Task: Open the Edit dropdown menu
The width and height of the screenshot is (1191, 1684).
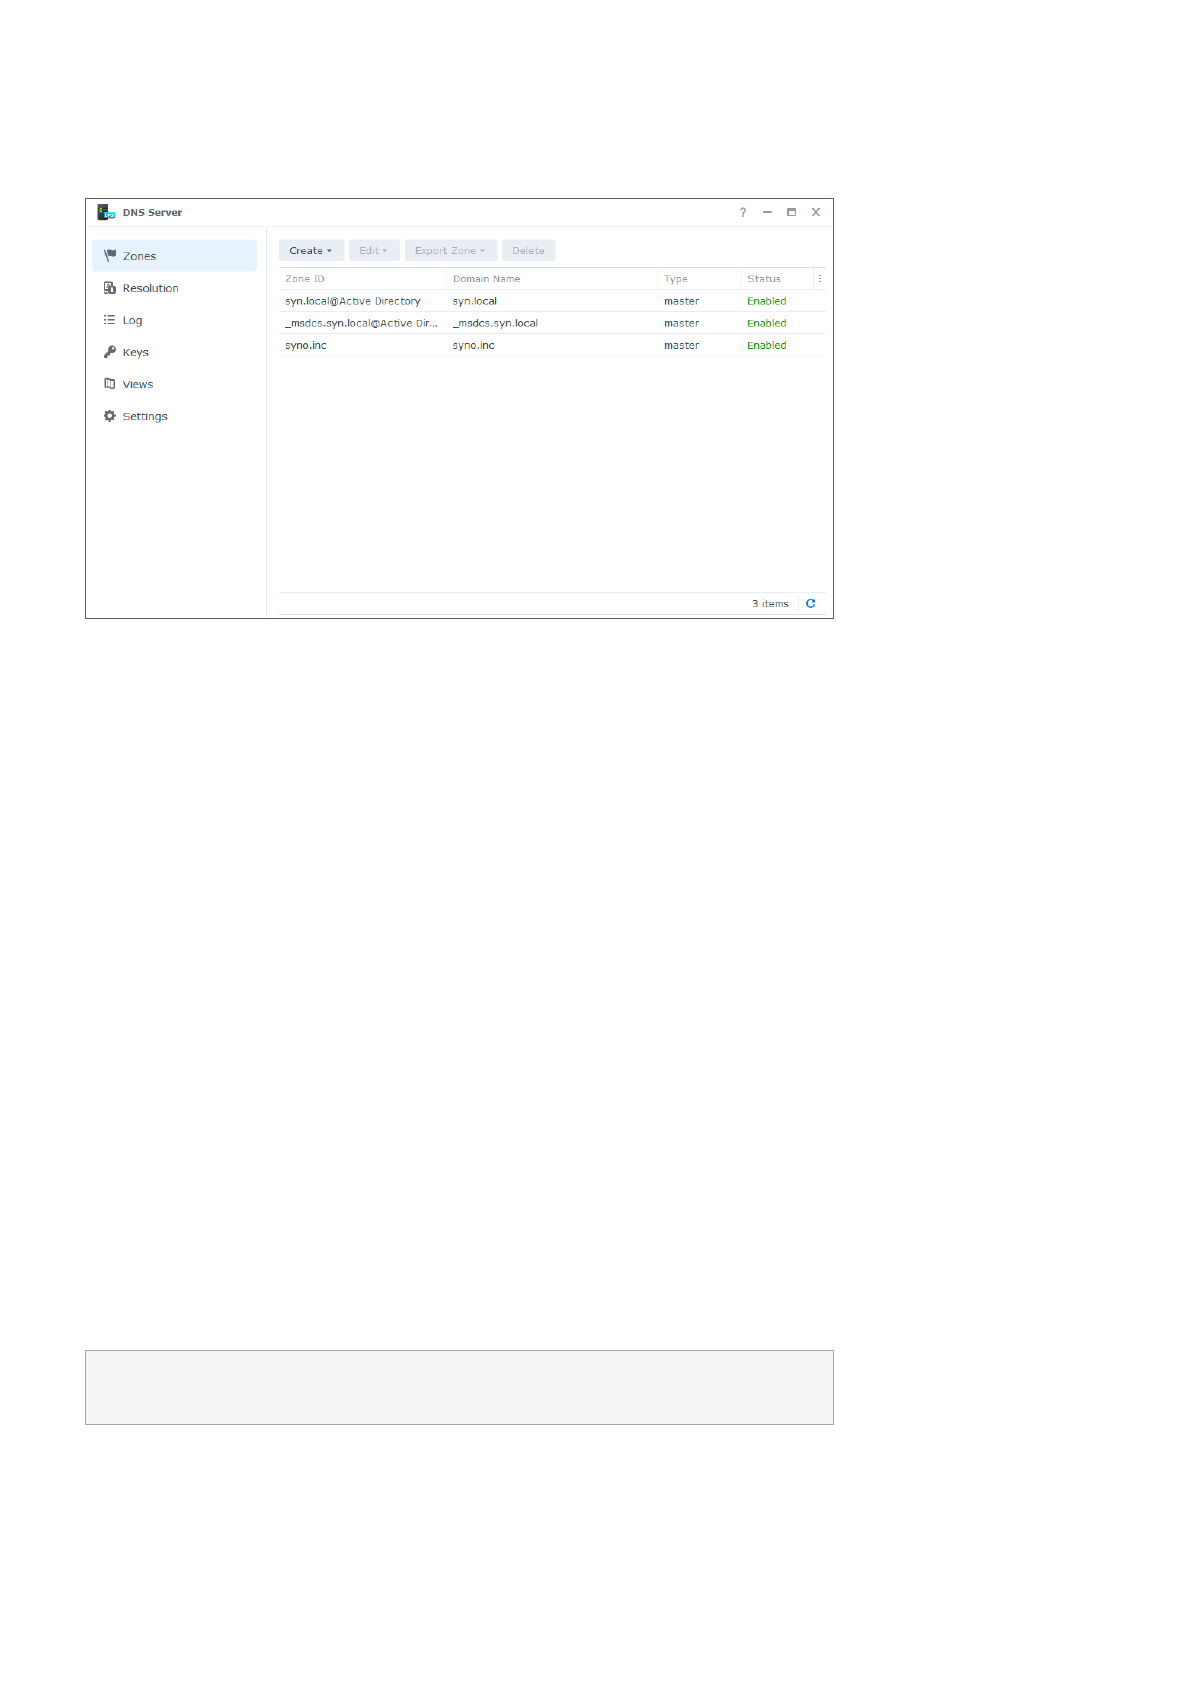Action: [x=373, y=251]
